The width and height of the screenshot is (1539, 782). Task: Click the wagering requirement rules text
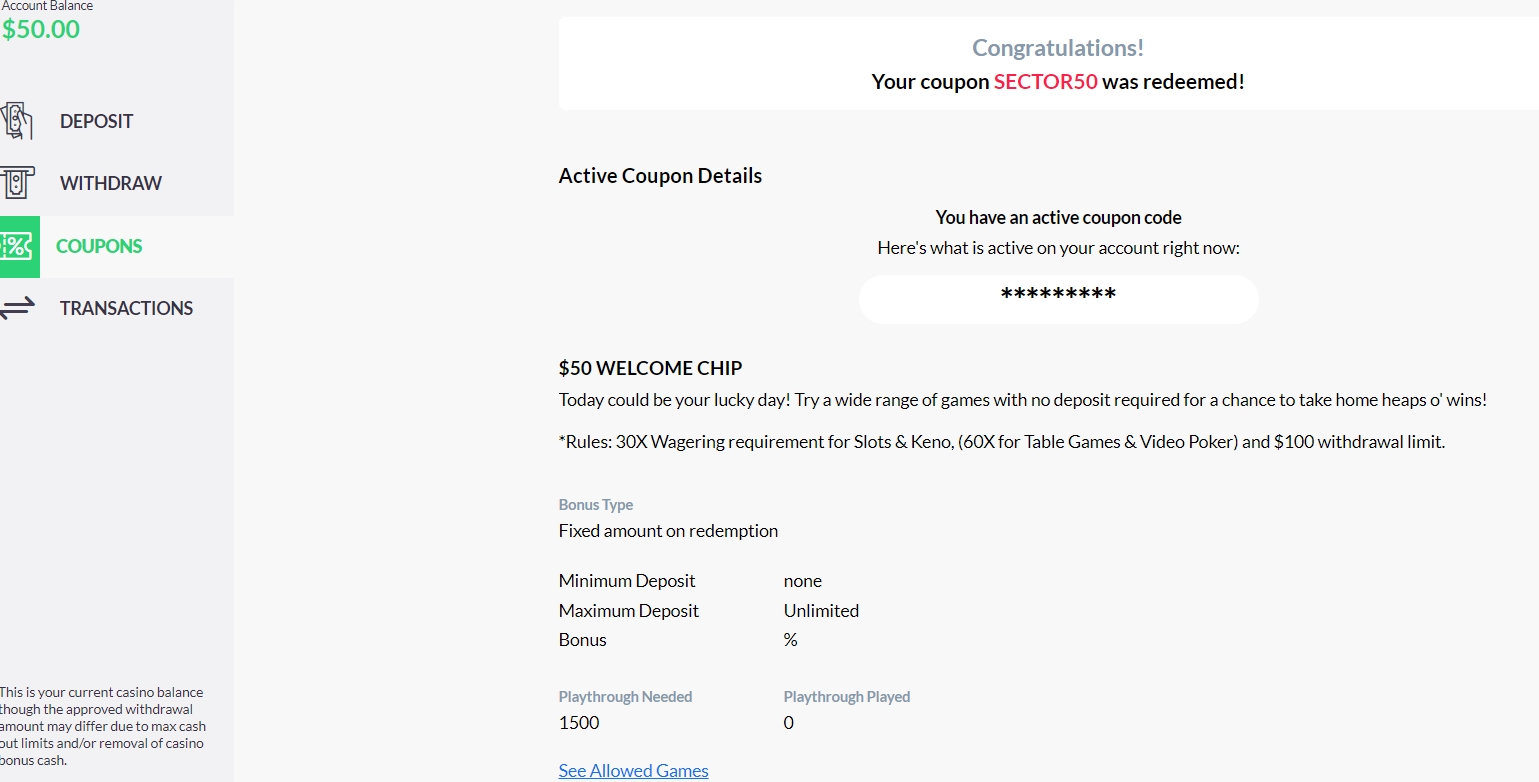(x=1001, y=441)
